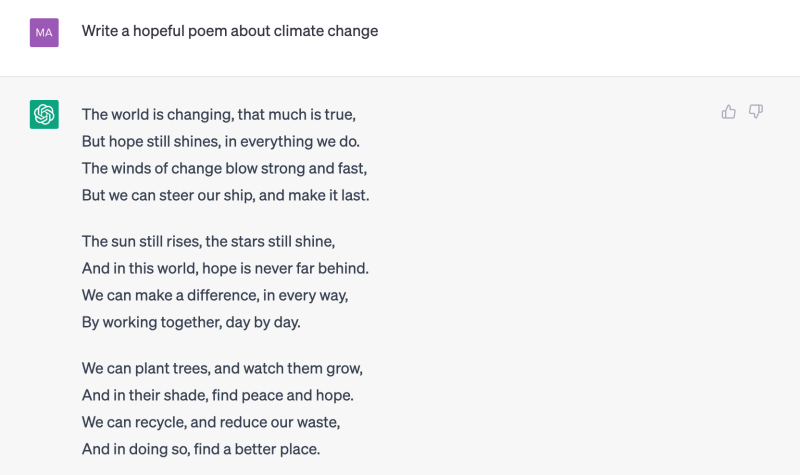Image resolution: width=800 pixels, height=475 pixels.
Task: Click the prompt text about climate change poem
Action: [230, 31]
